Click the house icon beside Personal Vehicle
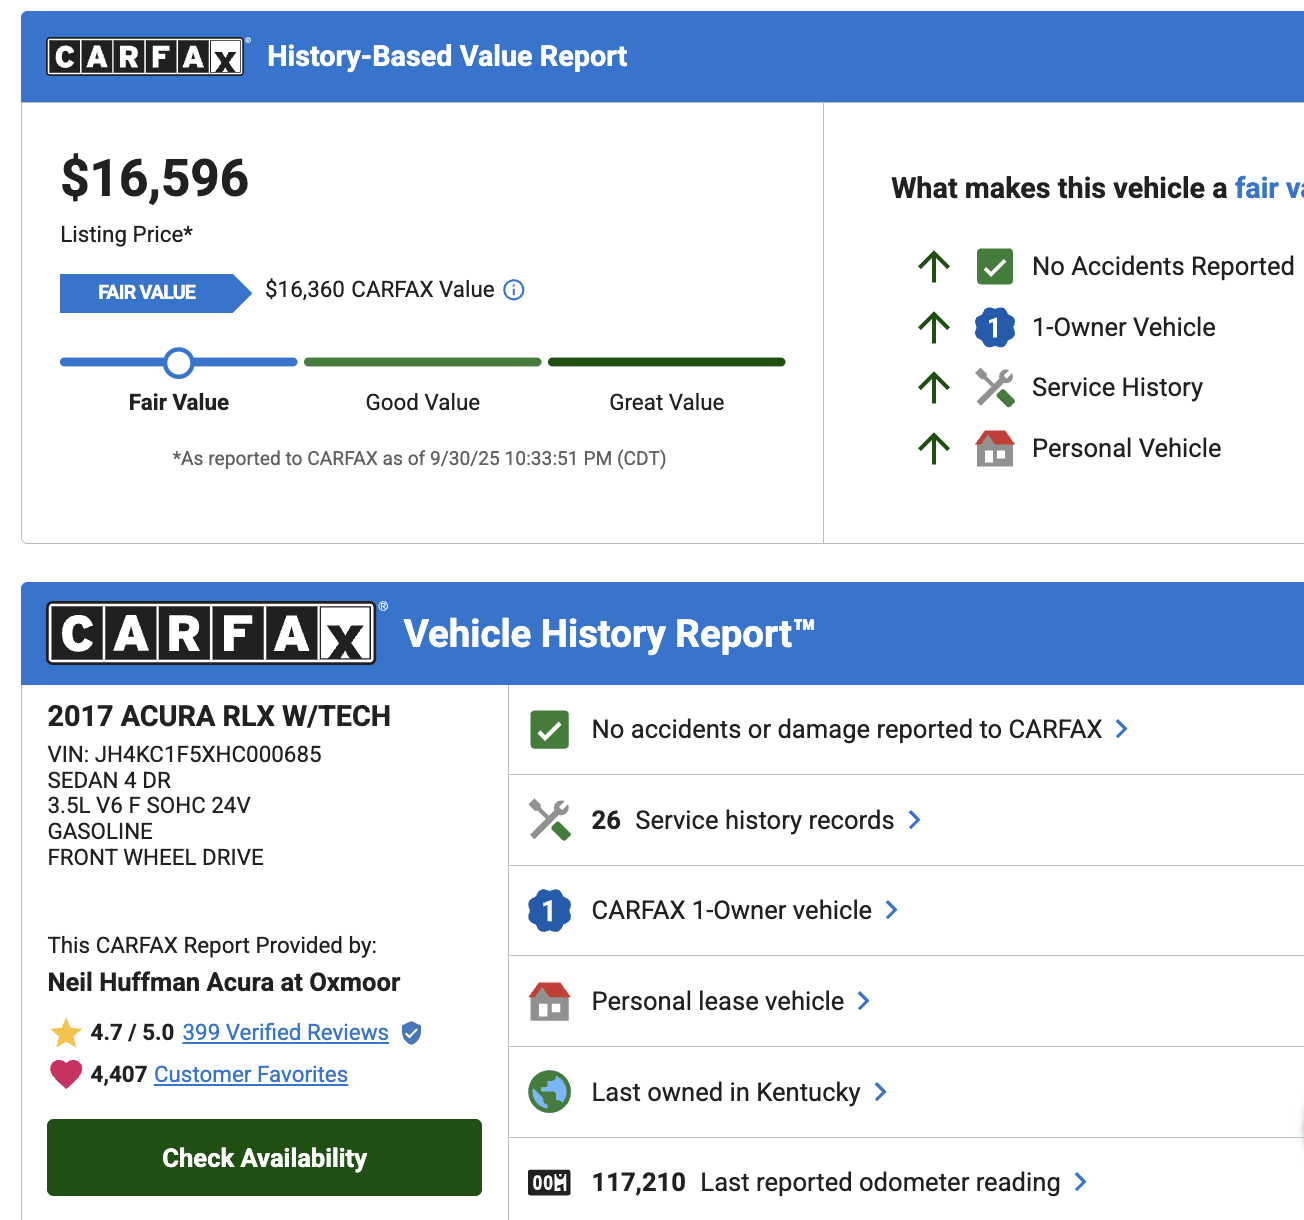Screen dimensions: 1304x1220 coord(995,449)
